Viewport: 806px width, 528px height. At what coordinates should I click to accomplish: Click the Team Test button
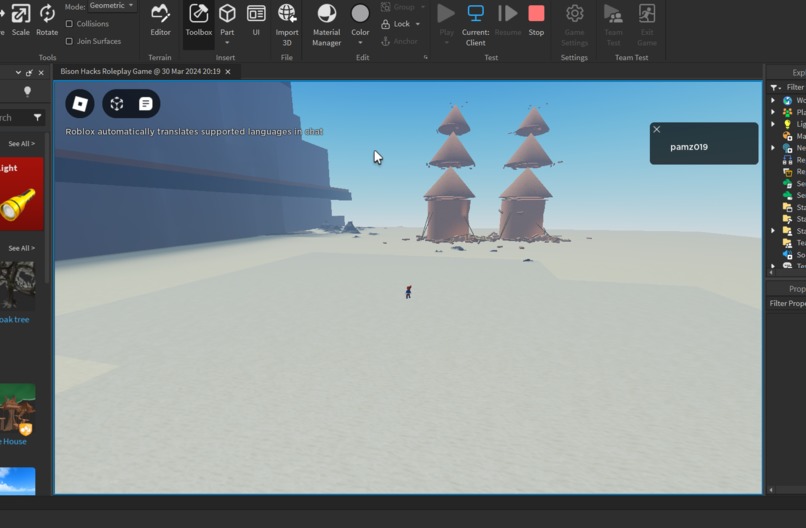click(x=613, y=25)
